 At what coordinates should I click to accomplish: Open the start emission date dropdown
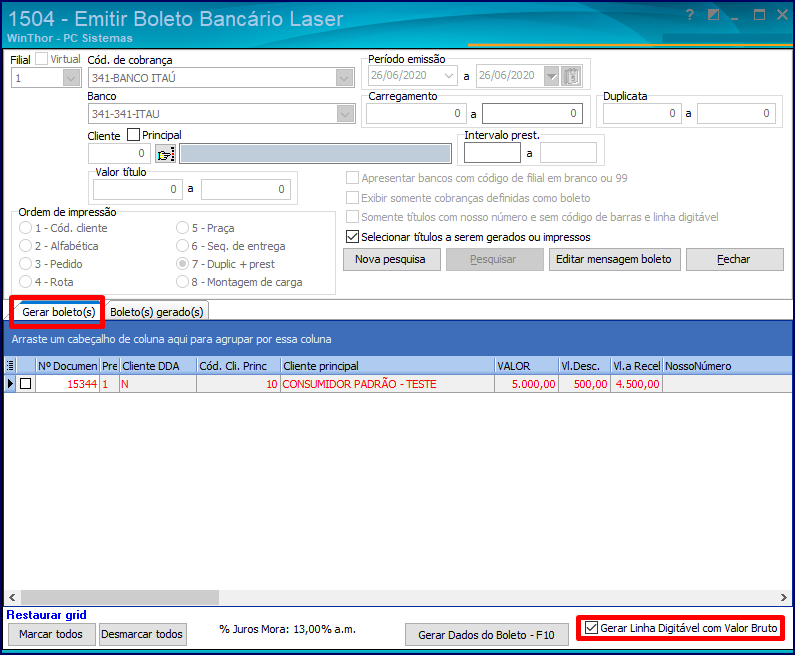click(x=449, y=76)
